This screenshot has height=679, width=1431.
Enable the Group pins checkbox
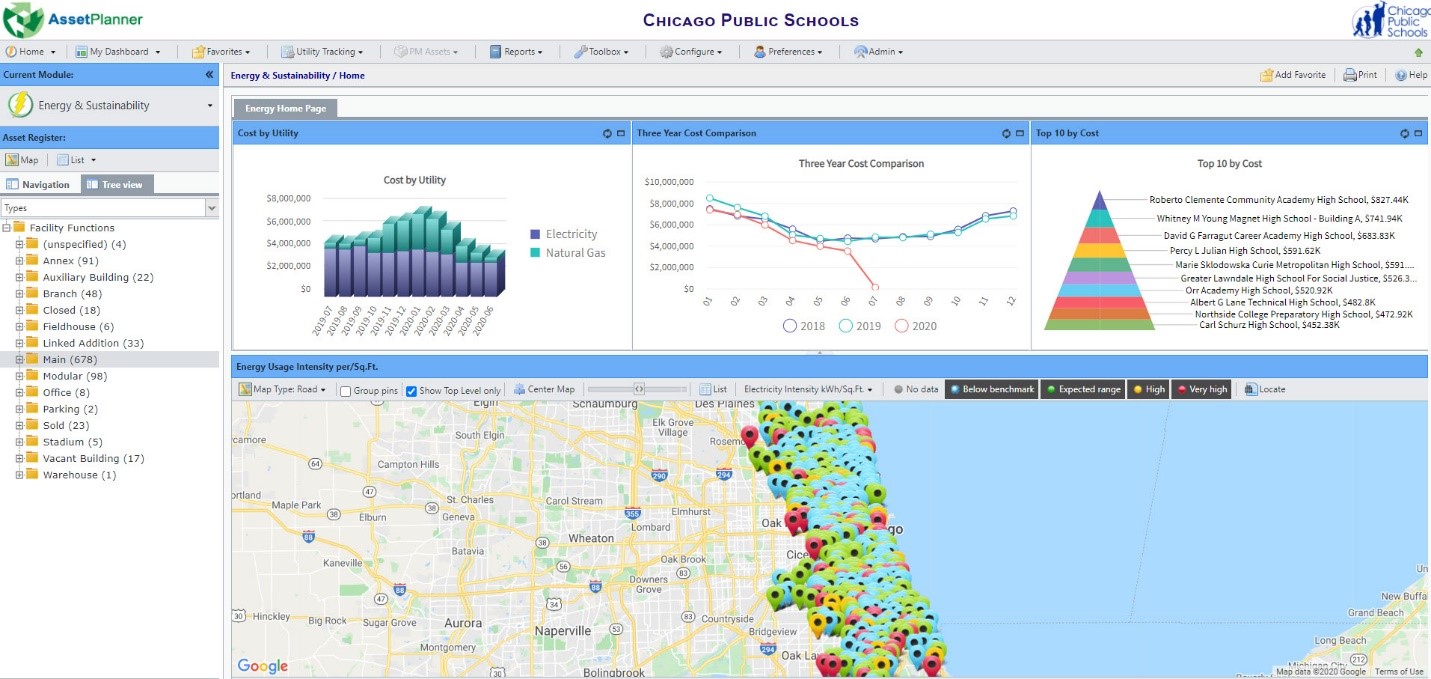pos(346,390)
